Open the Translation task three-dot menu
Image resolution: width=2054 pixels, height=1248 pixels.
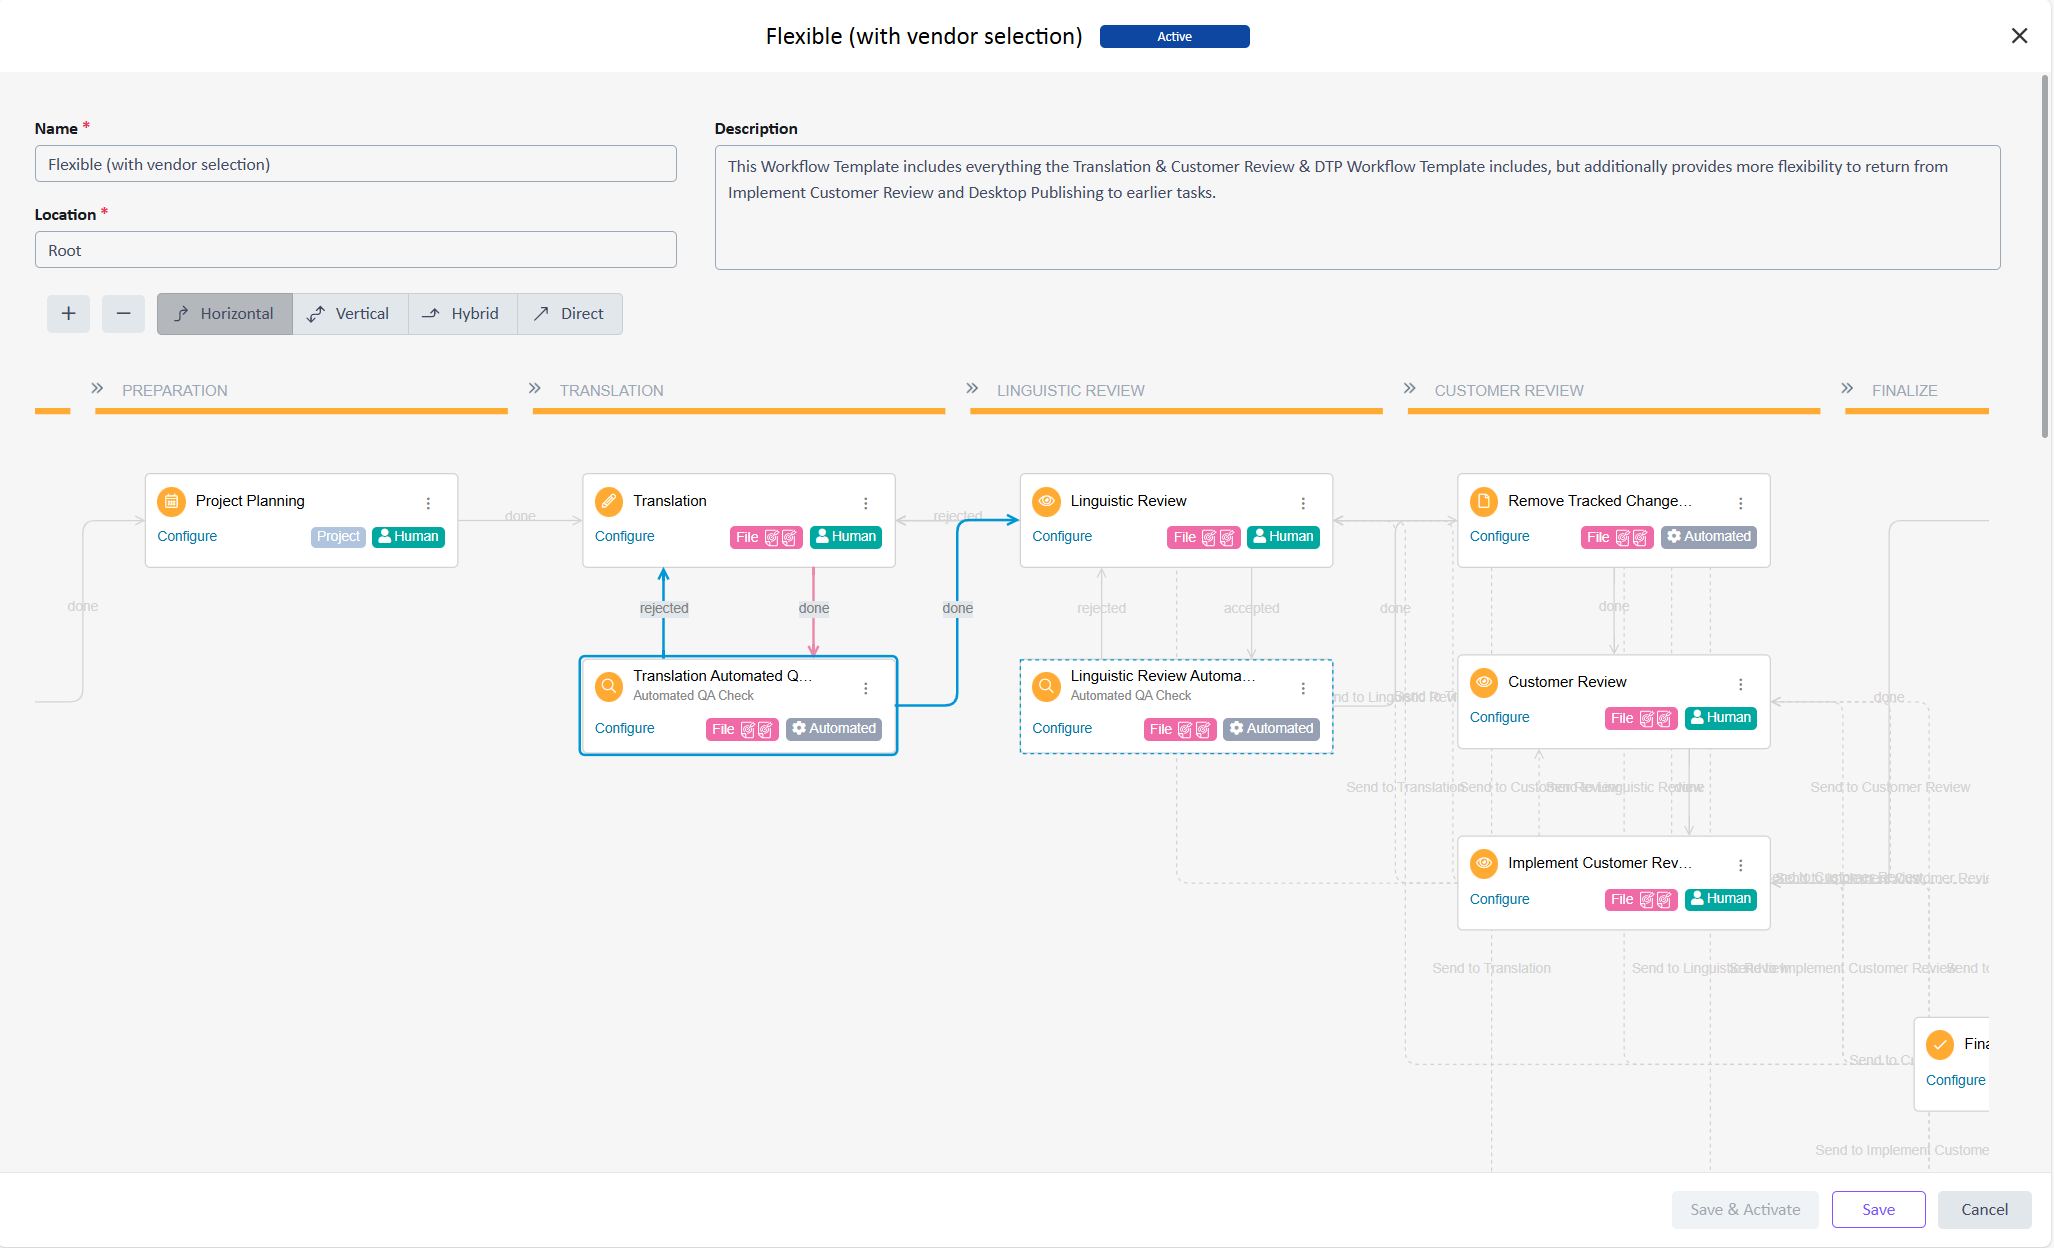click(x=866, y=503)
